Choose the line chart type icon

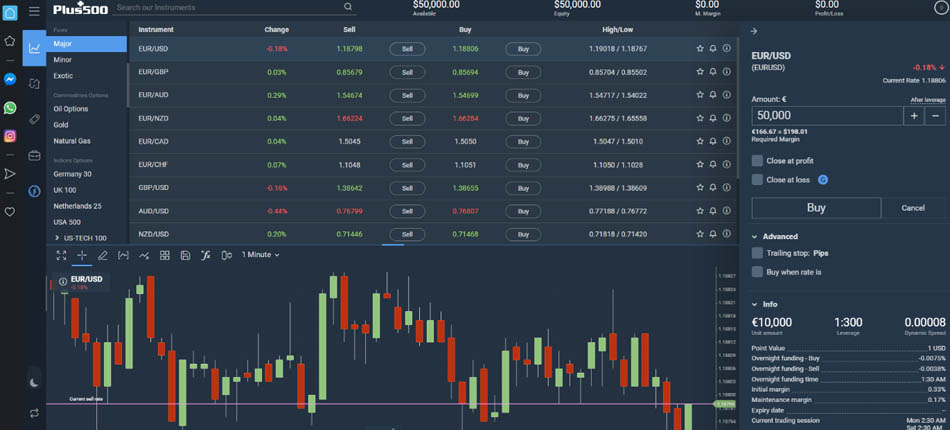pos(144,256)
